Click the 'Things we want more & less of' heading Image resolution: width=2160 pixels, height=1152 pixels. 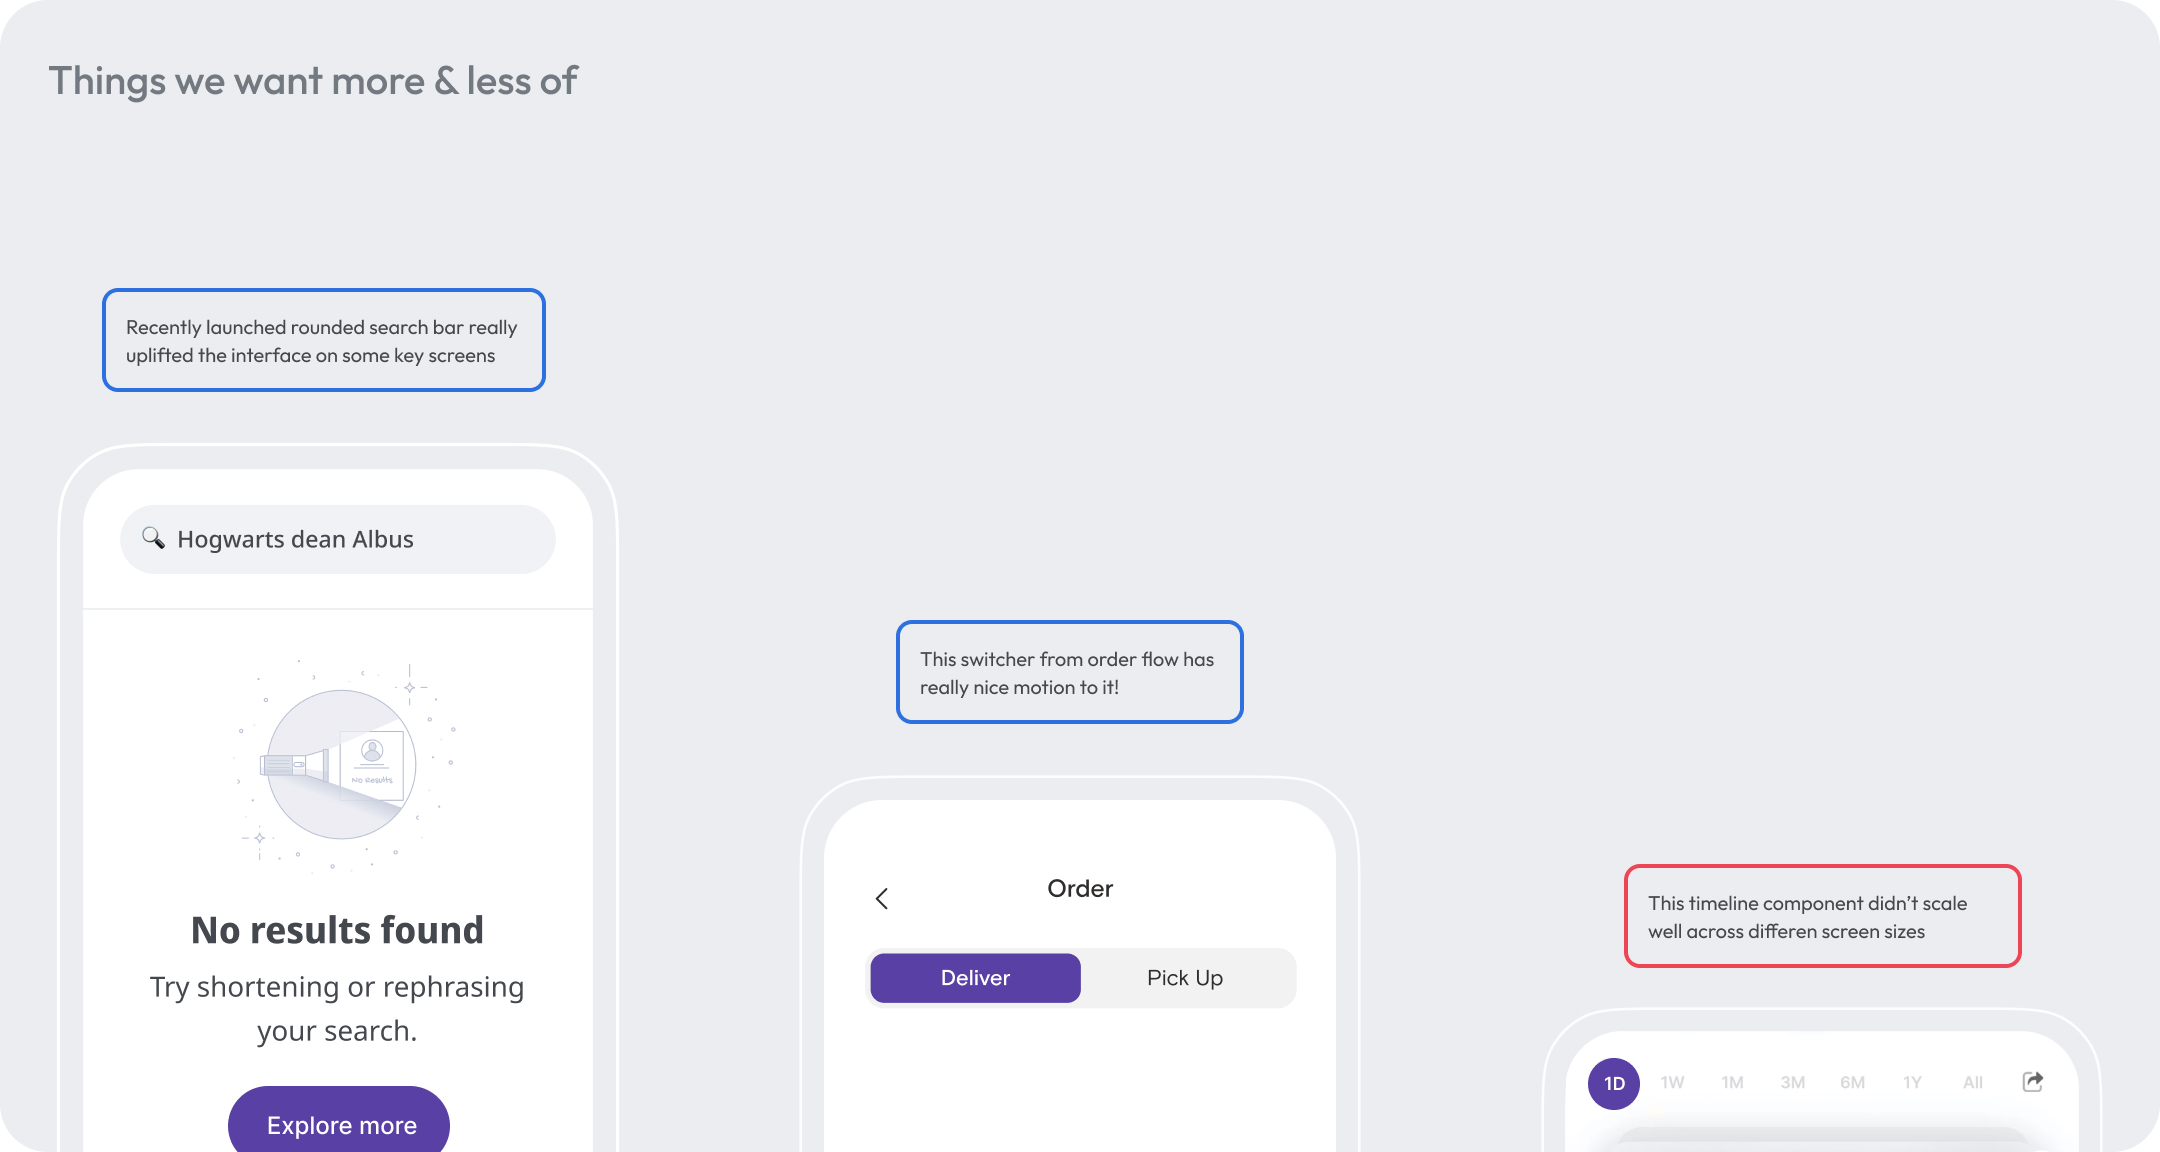(x=313, y=81)
